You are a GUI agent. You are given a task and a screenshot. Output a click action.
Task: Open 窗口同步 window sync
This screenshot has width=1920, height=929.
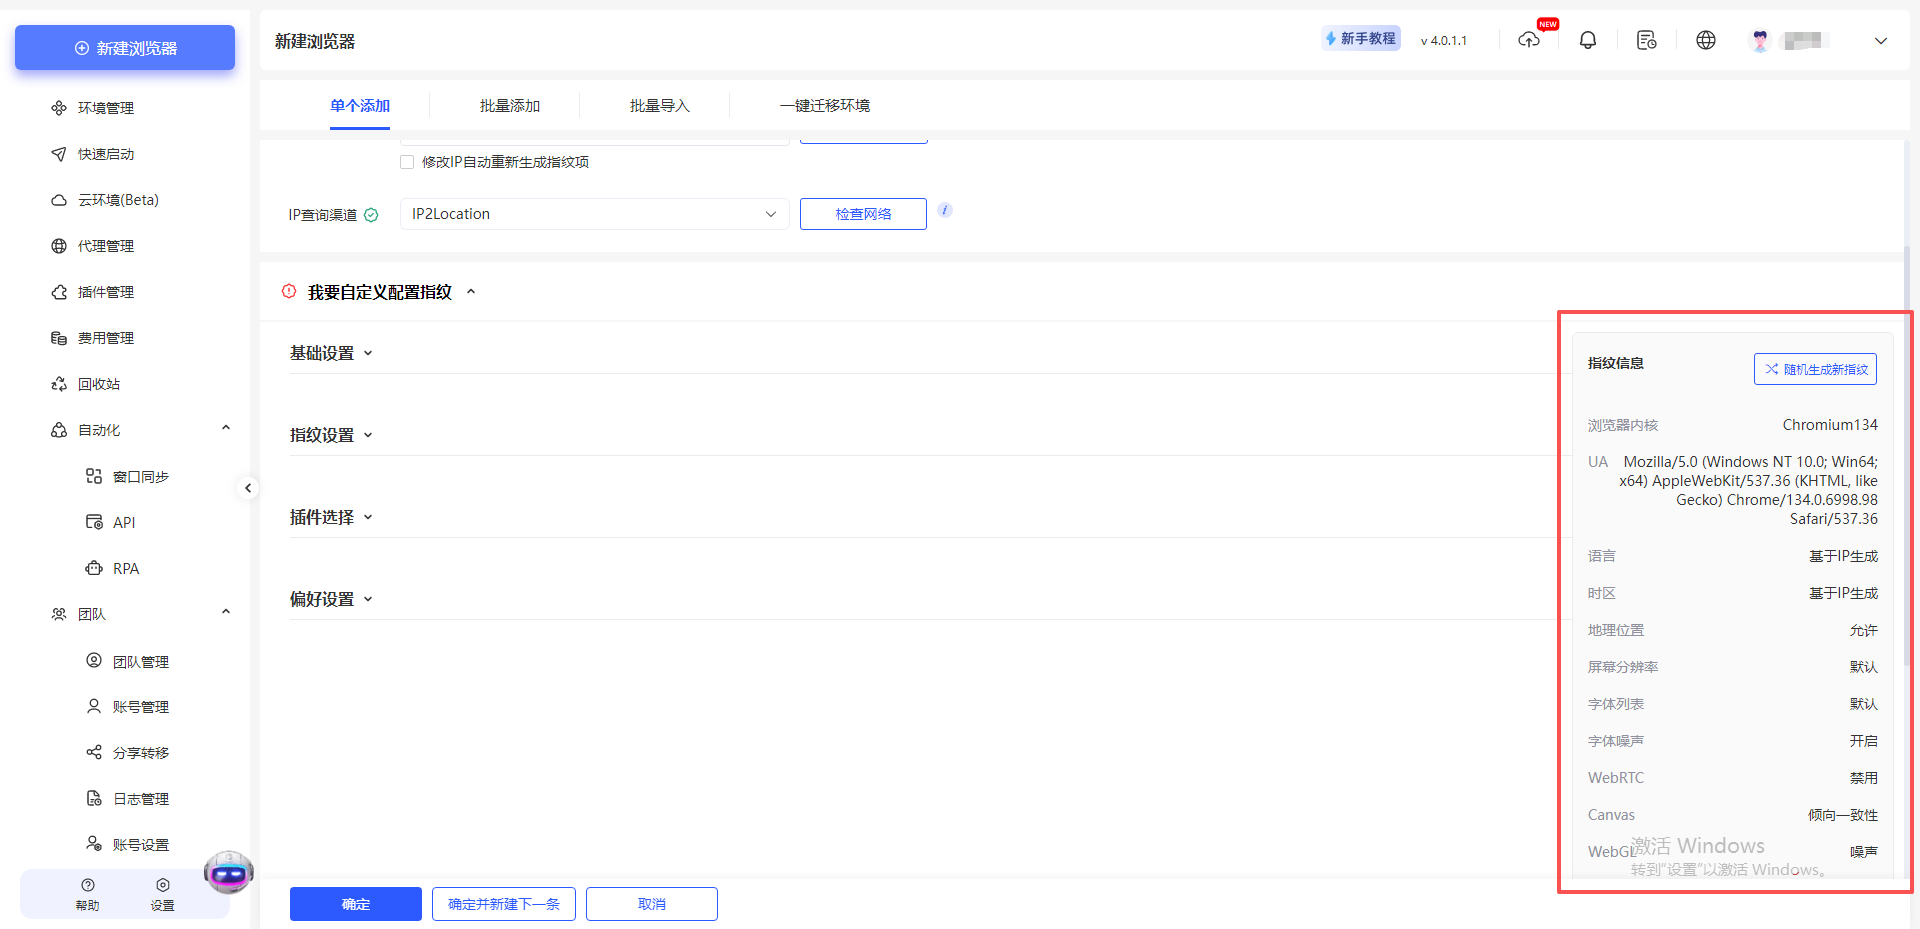point(139,476)
